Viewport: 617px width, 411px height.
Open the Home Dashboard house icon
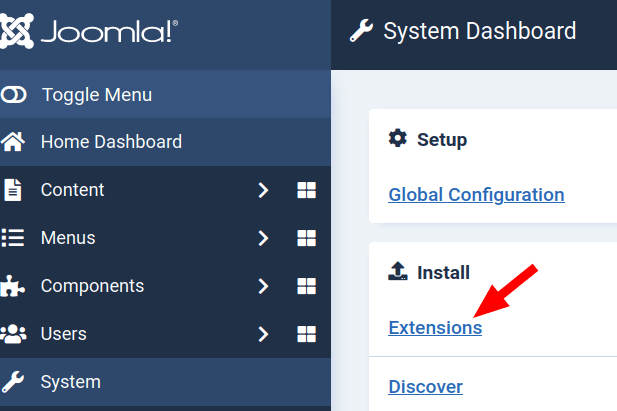coord(13,142)
